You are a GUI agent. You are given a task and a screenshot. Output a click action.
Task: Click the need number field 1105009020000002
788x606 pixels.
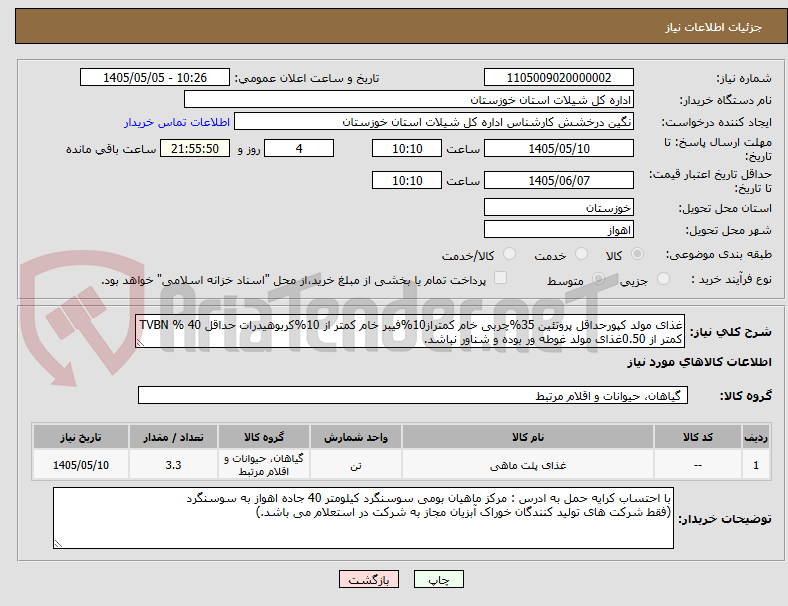(x=558, y=77)
